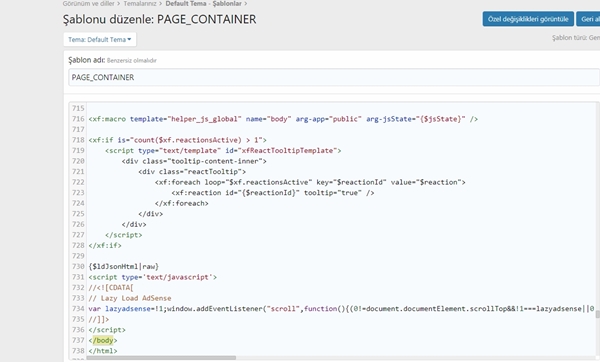Click the highlighted </body> tag
600x362 pixels.
103,340
